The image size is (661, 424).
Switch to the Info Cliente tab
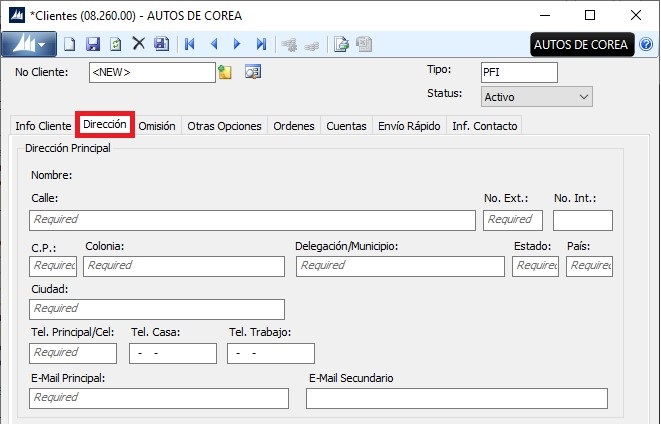pos(43,126)
